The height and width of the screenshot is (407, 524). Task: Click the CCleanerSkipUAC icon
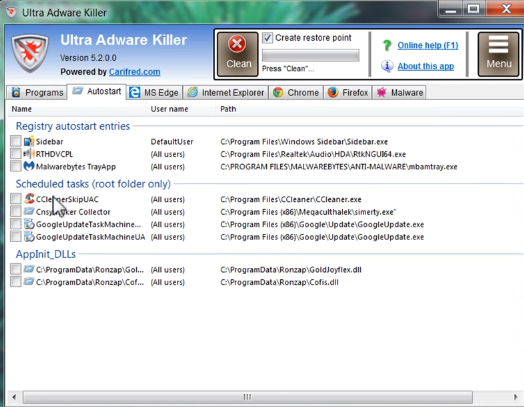pyautogui.click(x=29, y=199)
